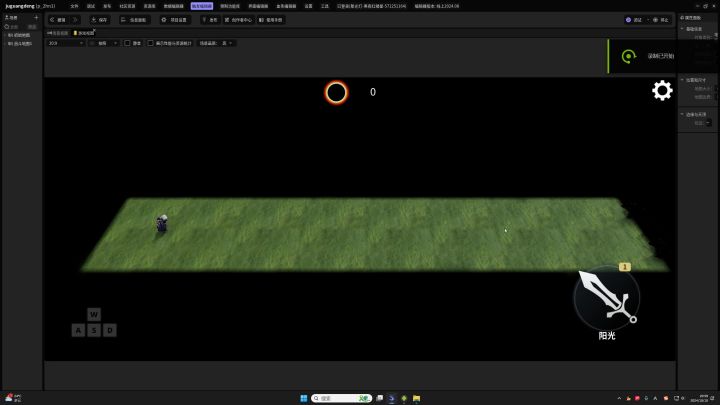
Task: Collapse the second section in properties panel
Action: tap(682, 79)
